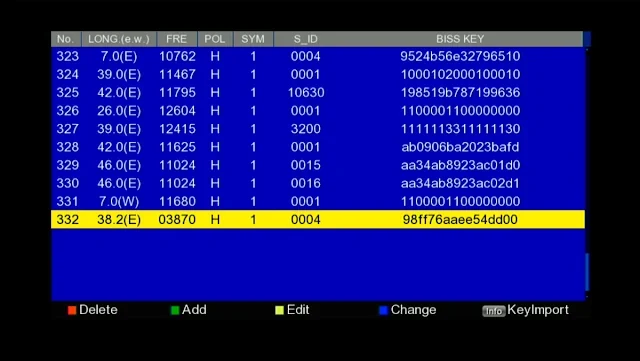The width and height of the screenshot is (640, 361).
Task: Click BISS key 9524b56e32796510
Action: 460,56
